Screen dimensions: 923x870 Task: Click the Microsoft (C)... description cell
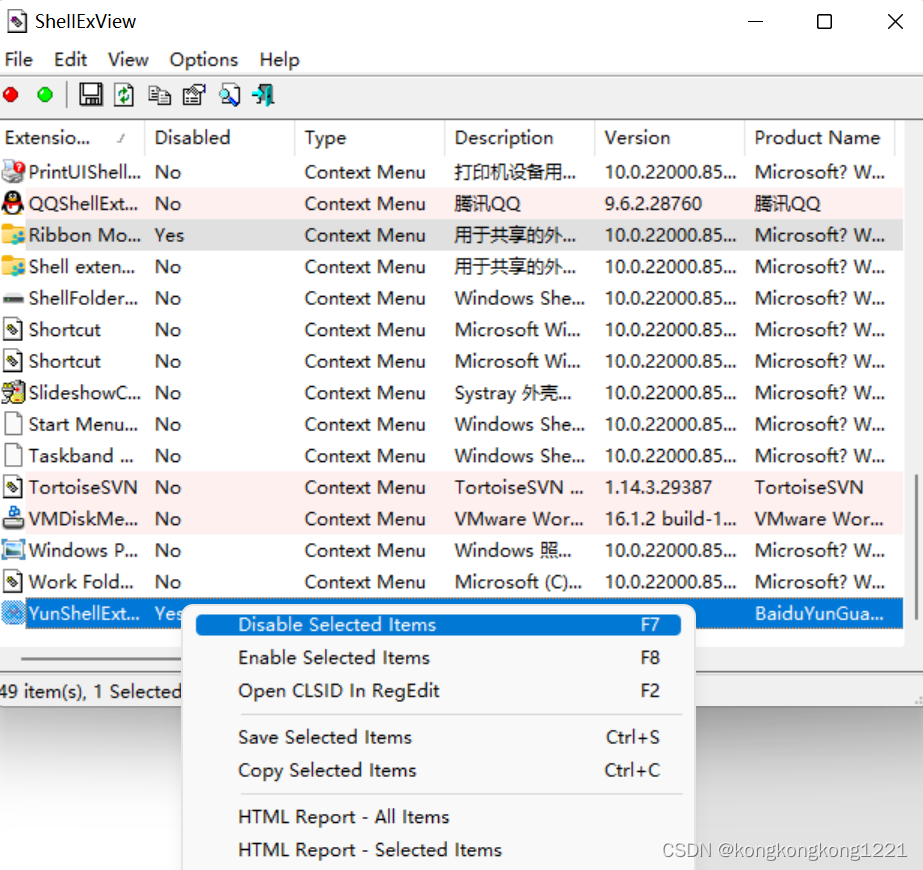pos(518,582)
